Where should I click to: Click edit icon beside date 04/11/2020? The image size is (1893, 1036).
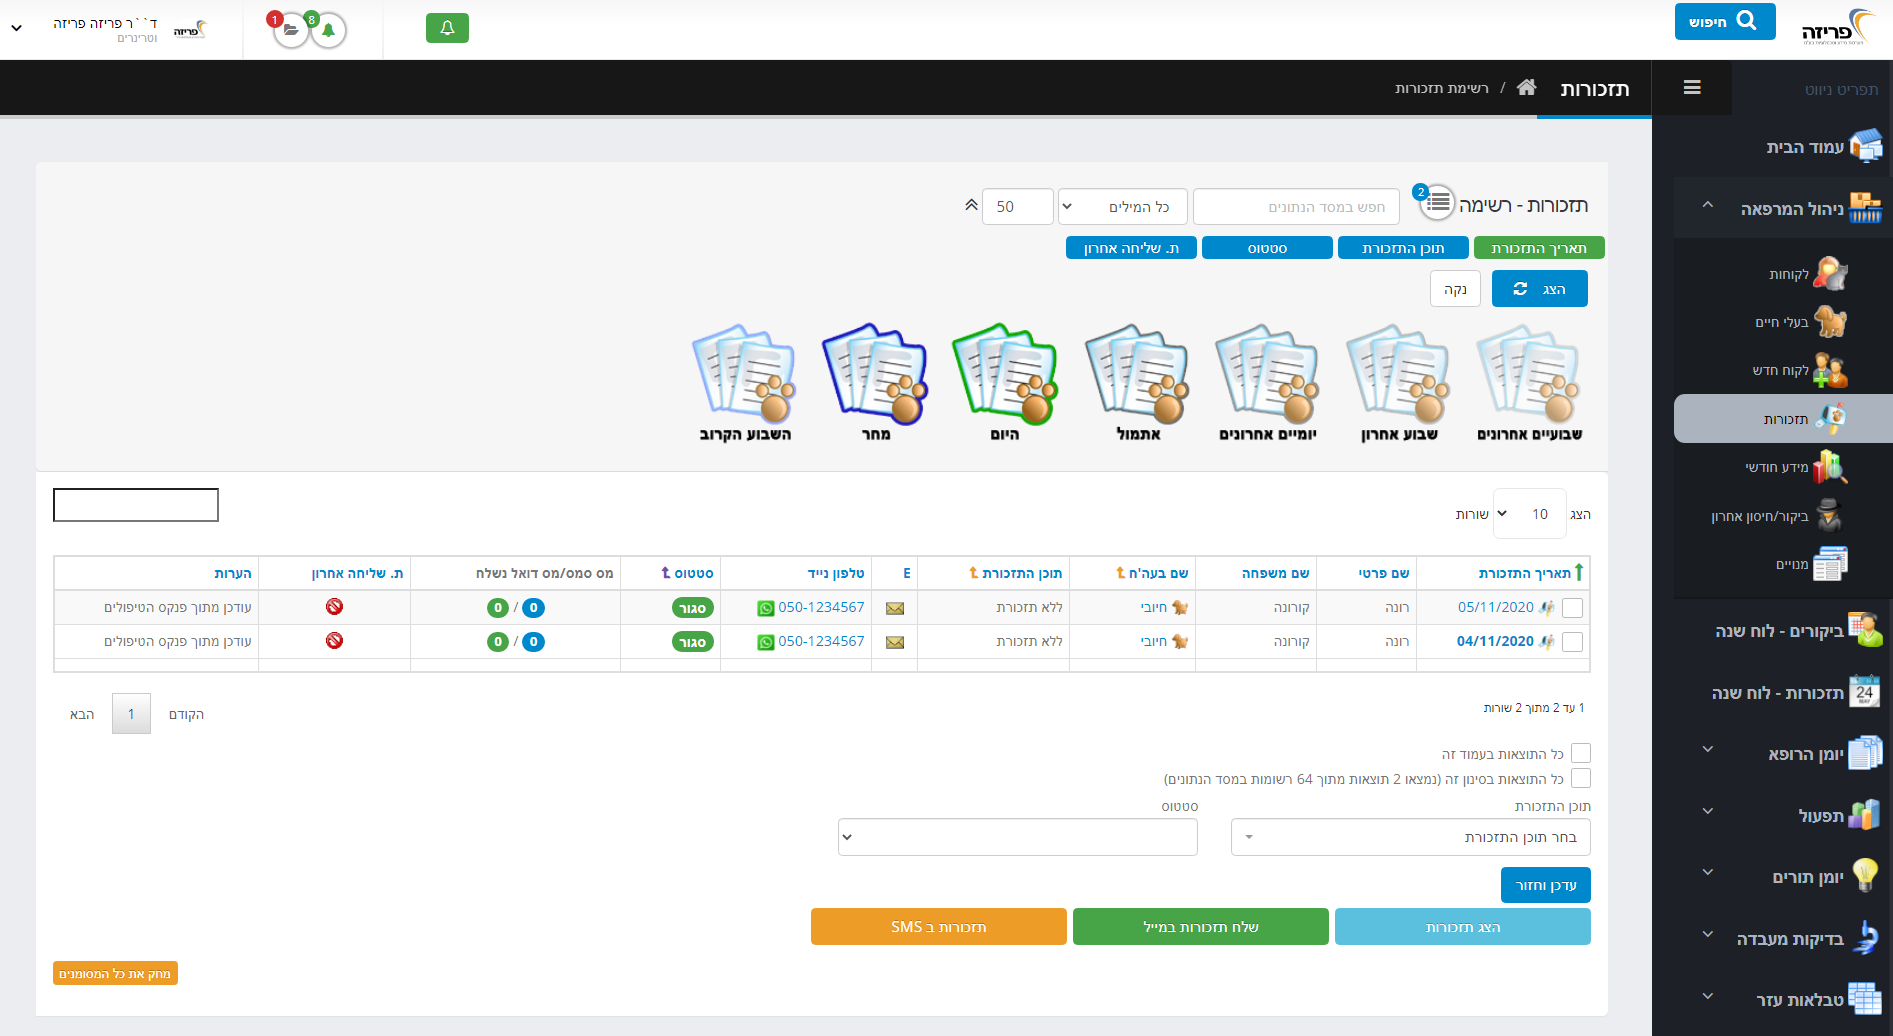(x=1547, y=641)
